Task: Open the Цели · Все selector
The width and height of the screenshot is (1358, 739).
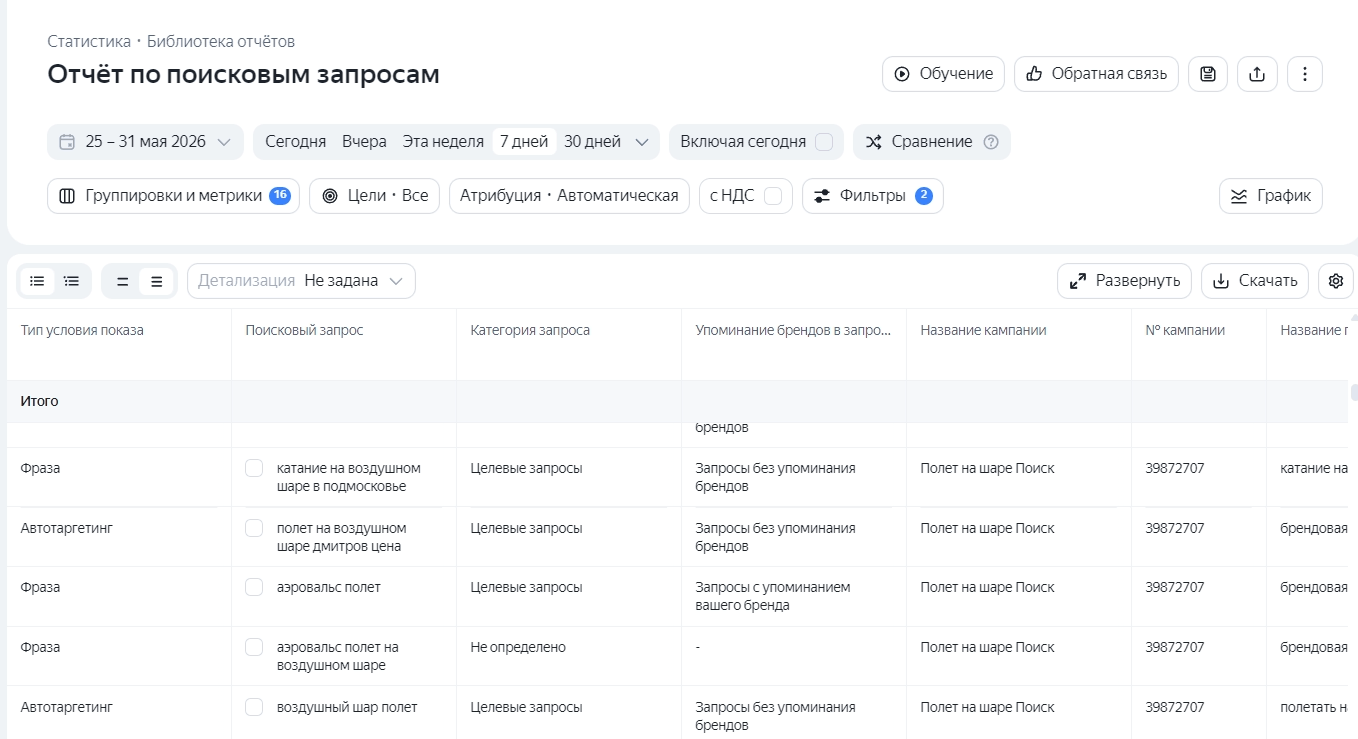Action: pos(374,196)
